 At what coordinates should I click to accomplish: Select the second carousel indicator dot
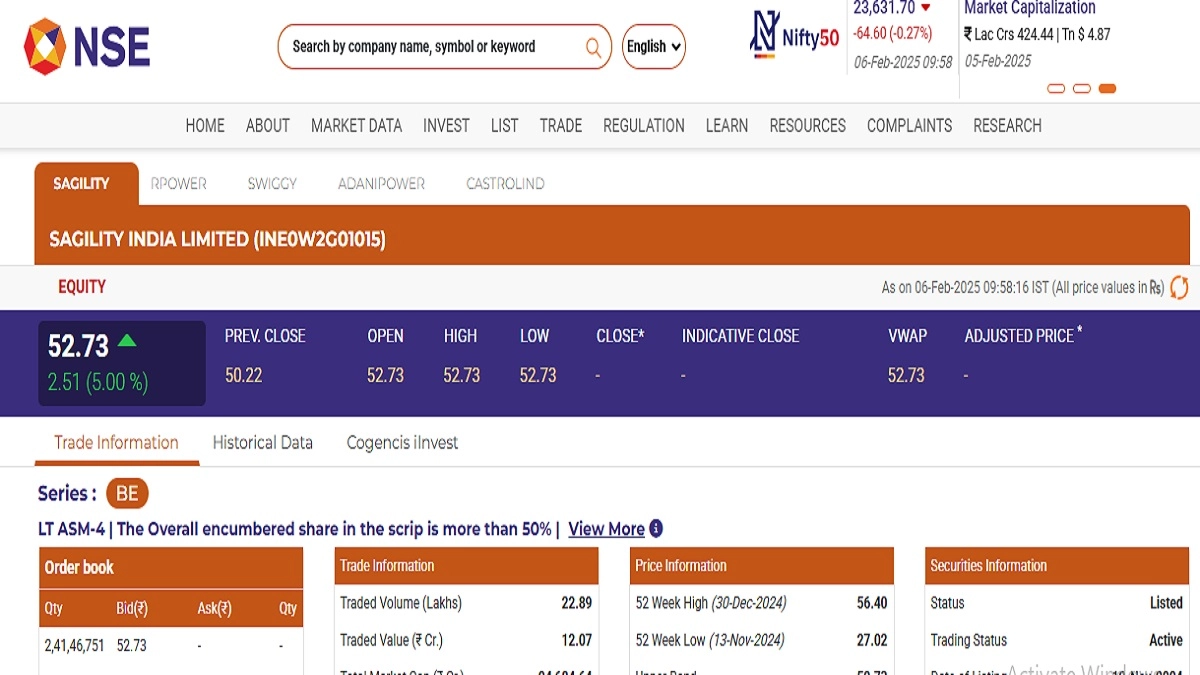[x=1081, y=89]
